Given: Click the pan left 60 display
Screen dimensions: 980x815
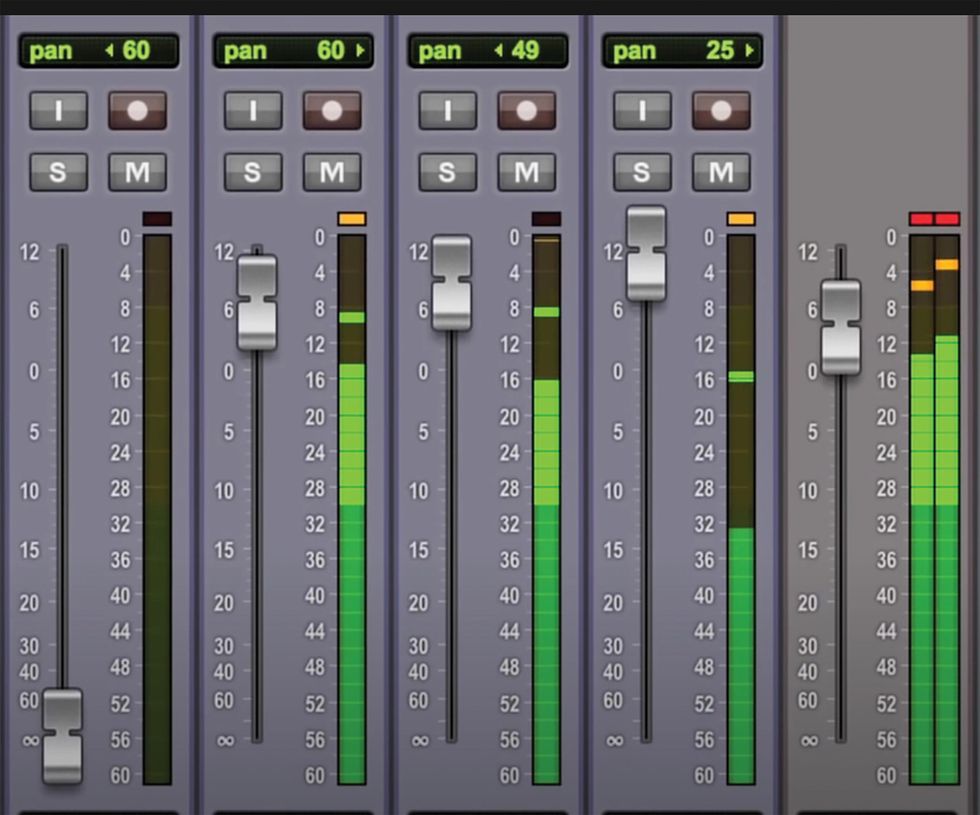Looking at the screenshot, I should pos(99,51).
